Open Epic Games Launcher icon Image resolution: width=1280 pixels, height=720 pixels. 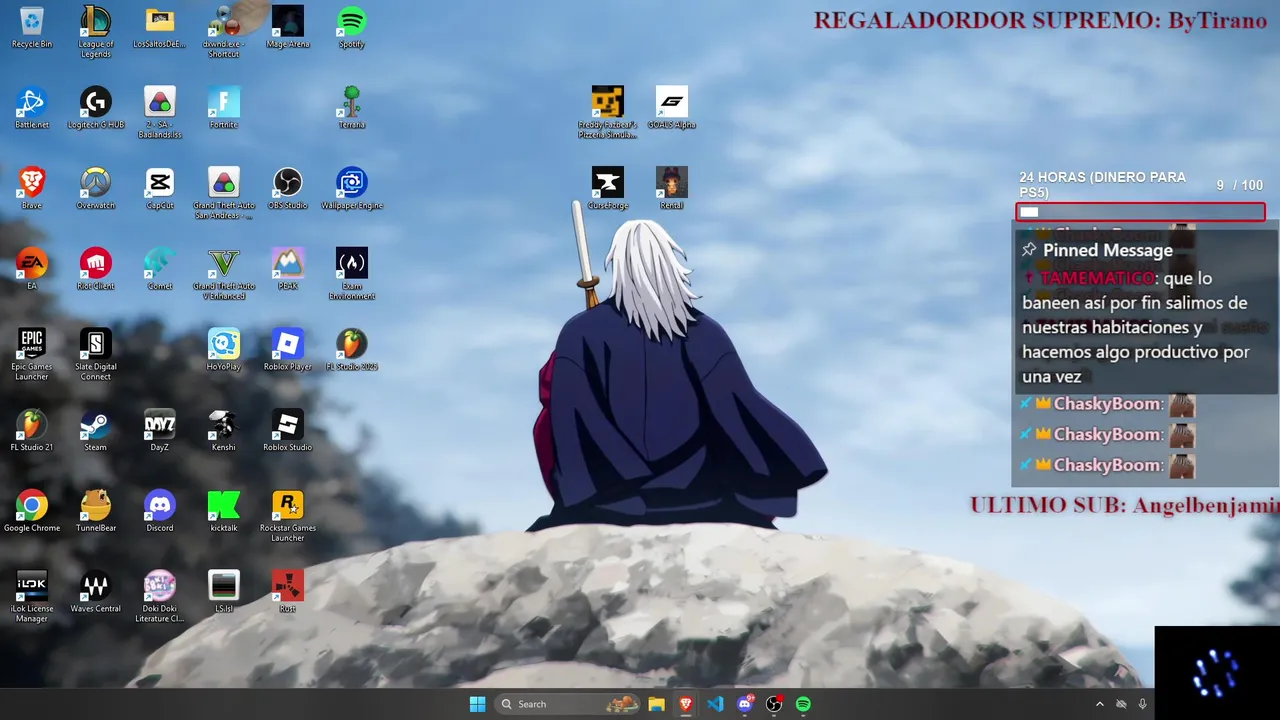point(32,355)
